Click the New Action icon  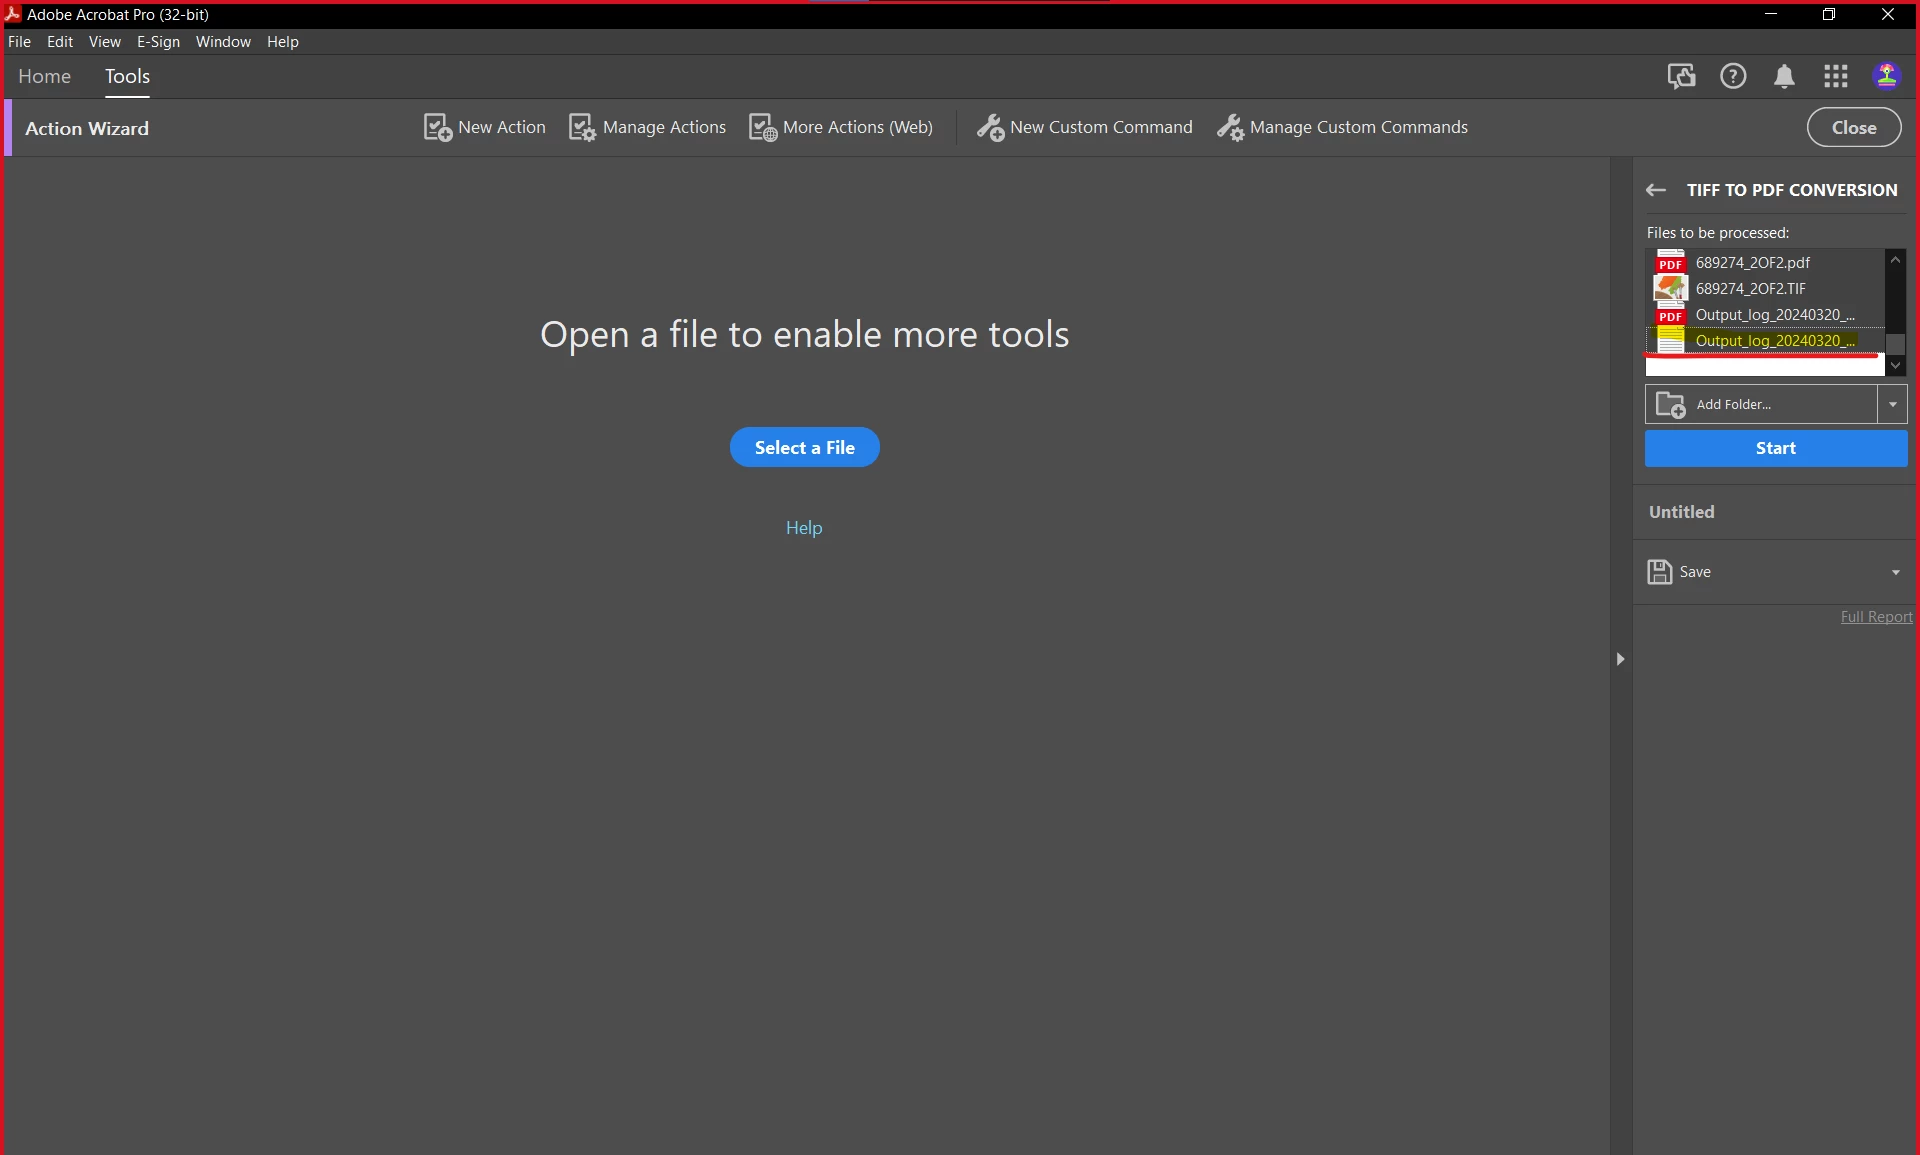point(438,128)
